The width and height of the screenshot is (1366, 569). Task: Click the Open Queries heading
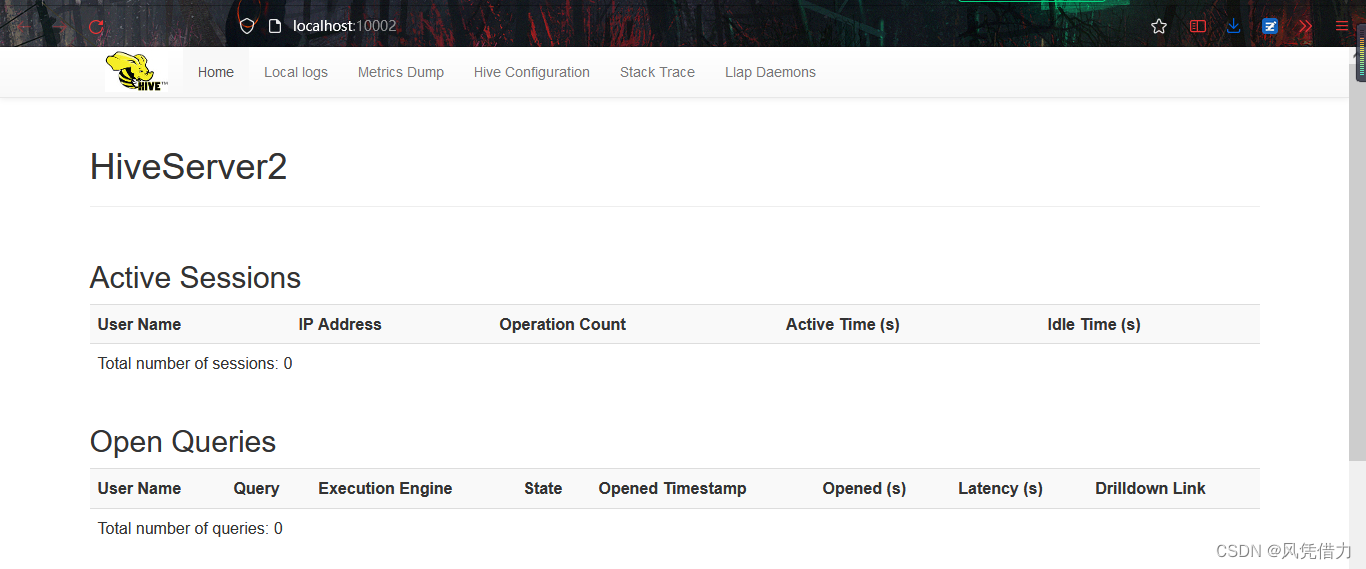click(183, 442)
